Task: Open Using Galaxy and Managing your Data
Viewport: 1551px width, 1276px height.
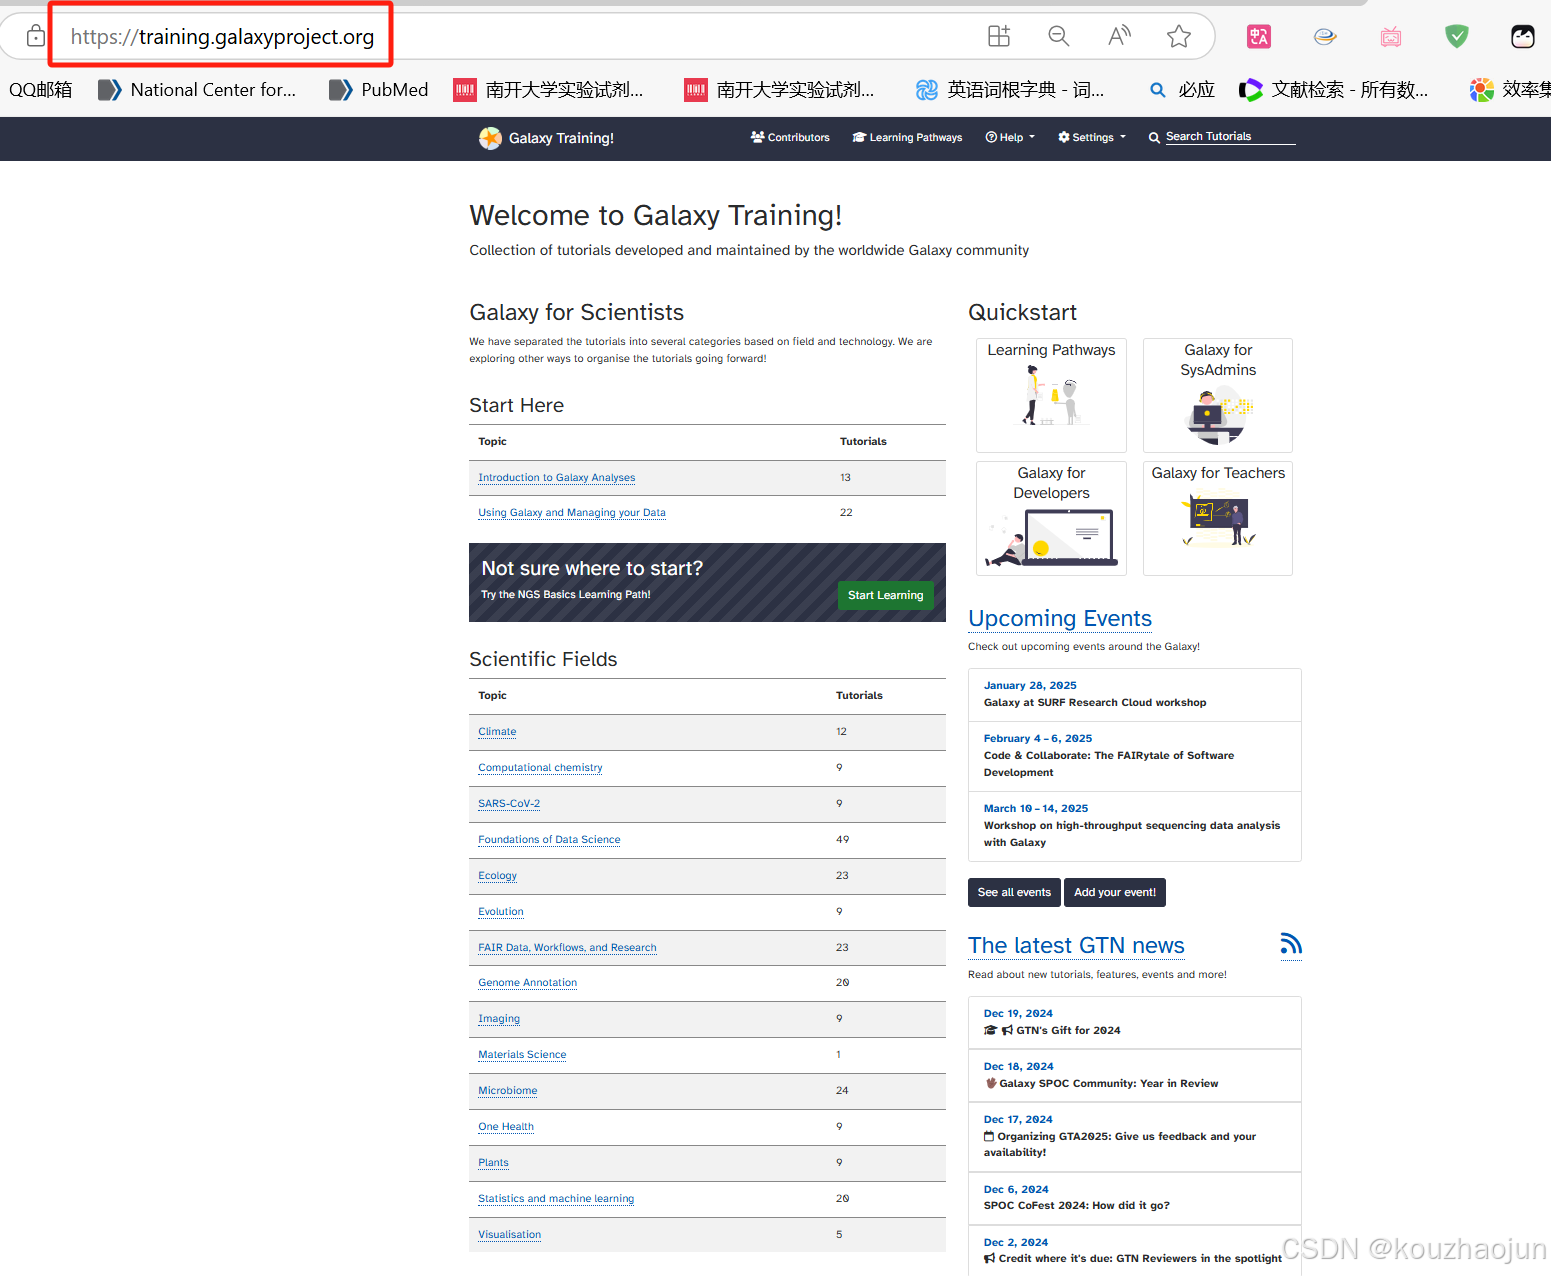Action: (572, 513)
